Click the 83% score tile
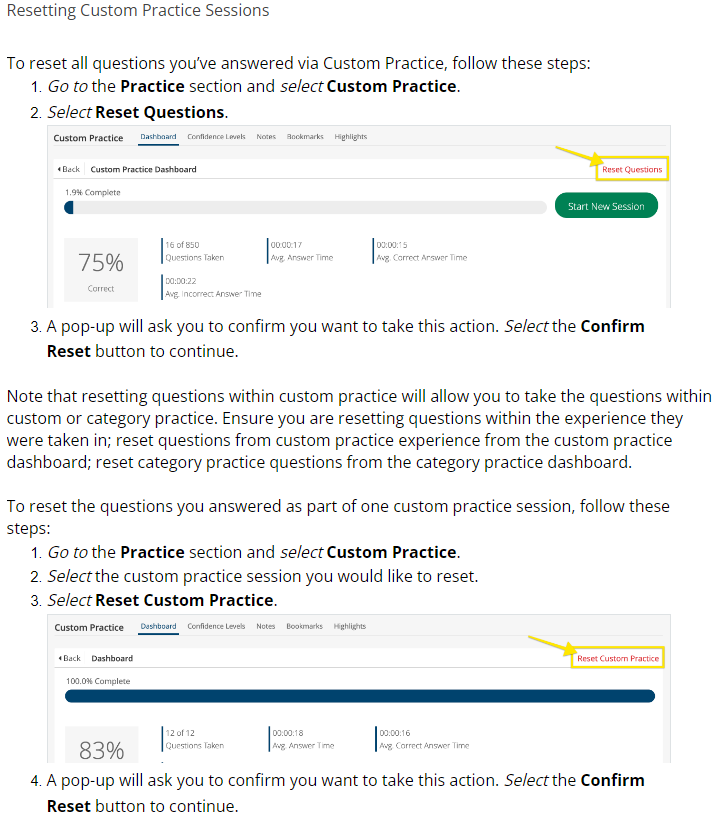The image size is (715, 820). tap(101, 748)
